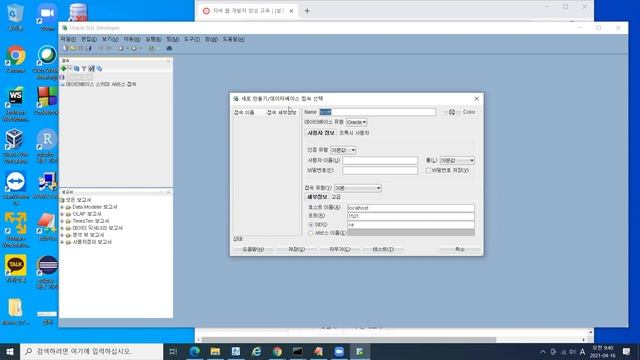
Task: Switch to the 프록시 사용자 tab
Action: (x=354, y=133)
